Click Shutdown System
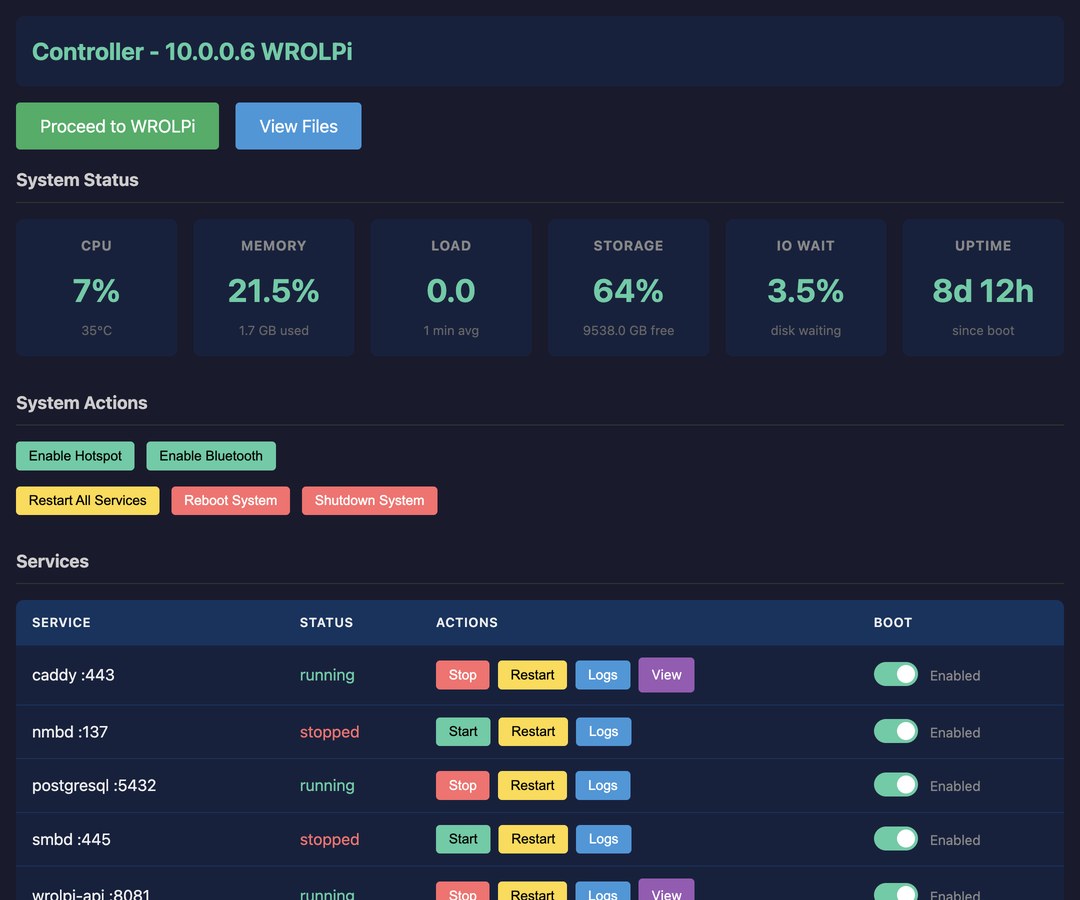 [x=369, y=501]
